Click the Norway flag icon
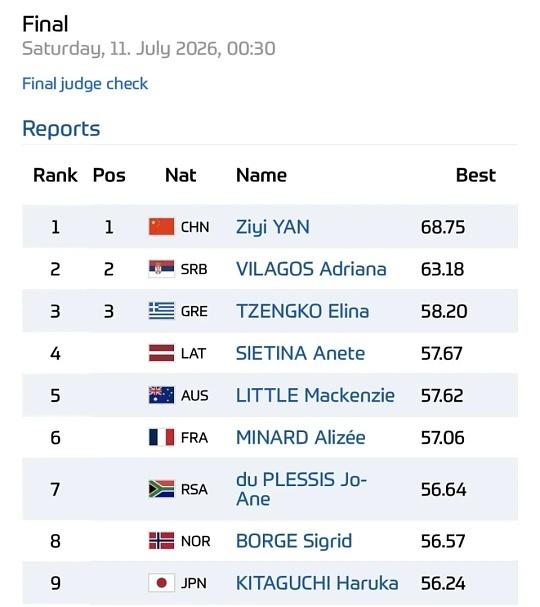540x607 pixels. point(161,541)
